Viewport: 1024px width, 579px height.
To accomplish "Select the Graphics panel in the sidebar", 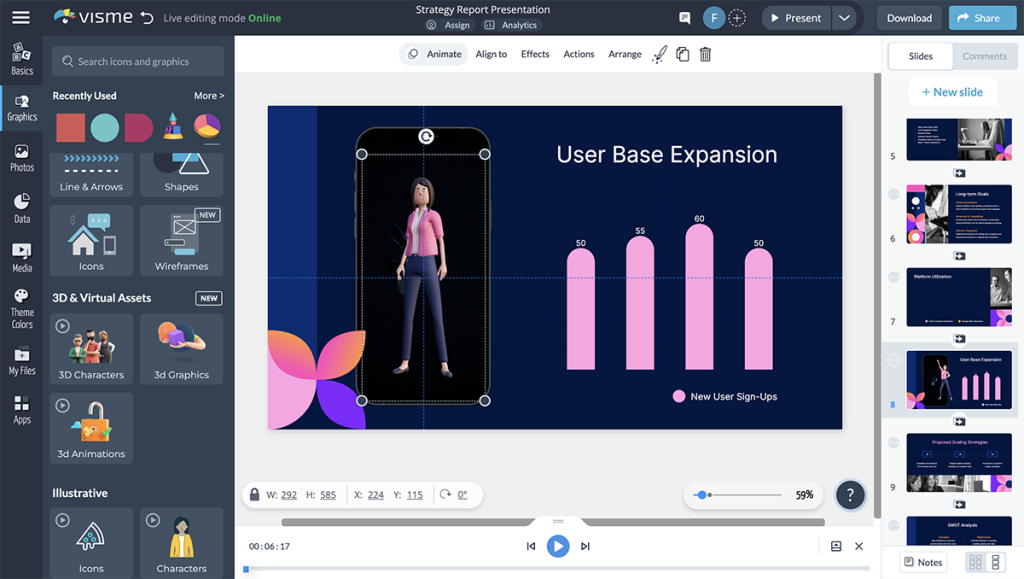I will click(x=21, y=108).
